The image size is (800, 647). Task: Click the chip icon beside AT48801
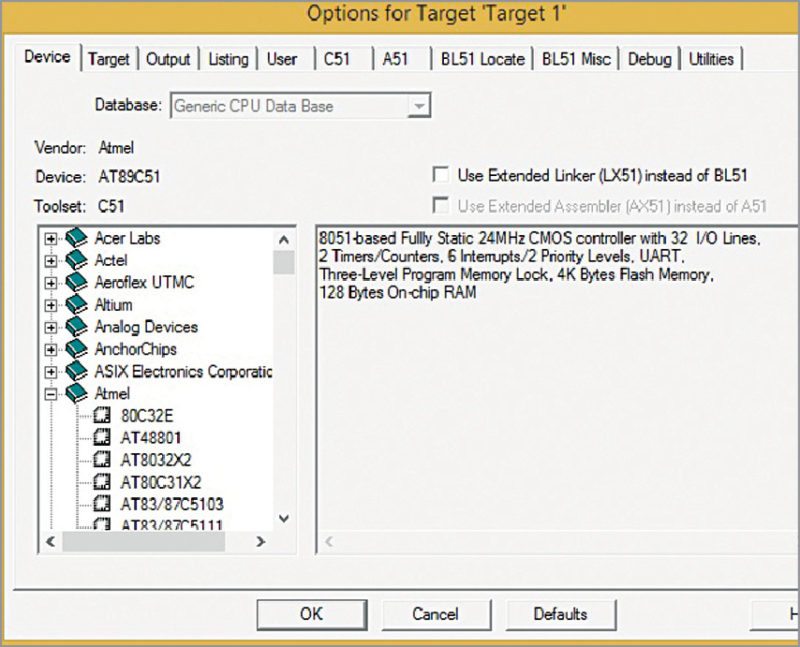click(x=102, y=437)
